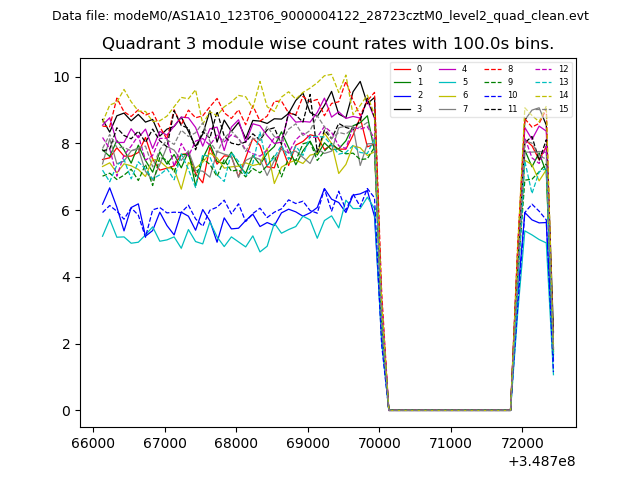This screenshot has height=480, width=640.
Task: Click legend label 15
Action: pos(563,108)
